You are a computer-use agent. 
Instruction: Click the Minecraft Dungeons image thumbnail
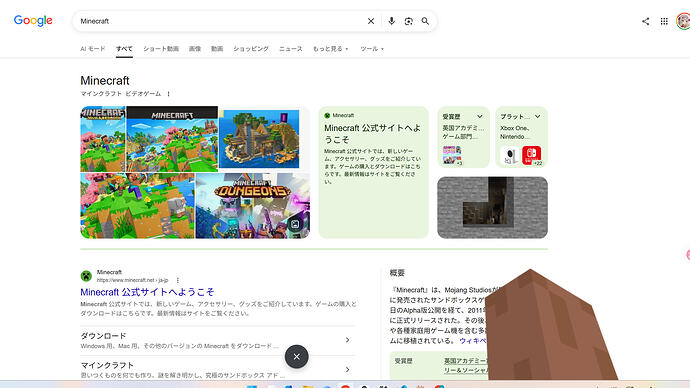click(x=253, y=206)
